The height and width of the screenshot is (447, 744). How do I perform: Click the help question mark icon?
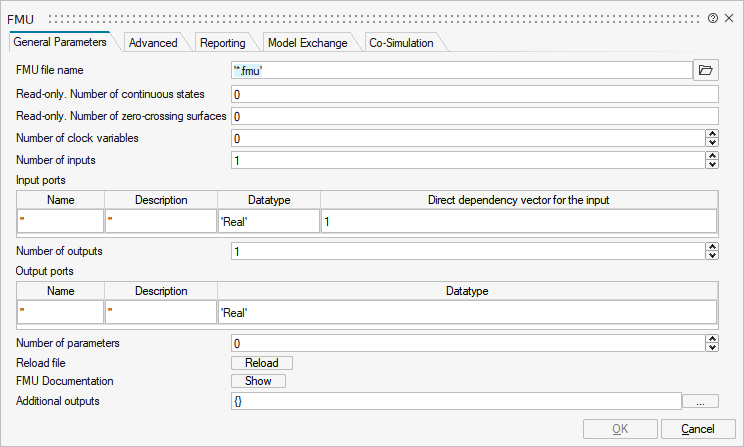click(712, 18)
